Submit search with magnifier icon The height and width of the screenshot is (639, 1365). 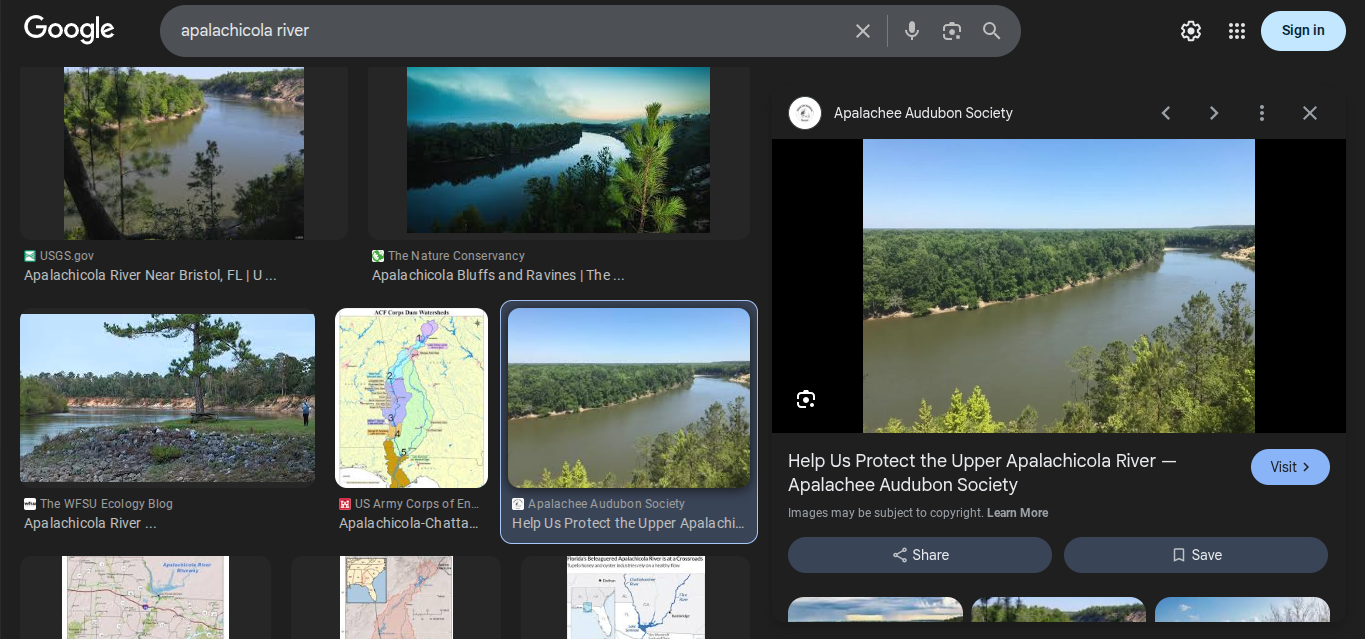click(991, 31)
